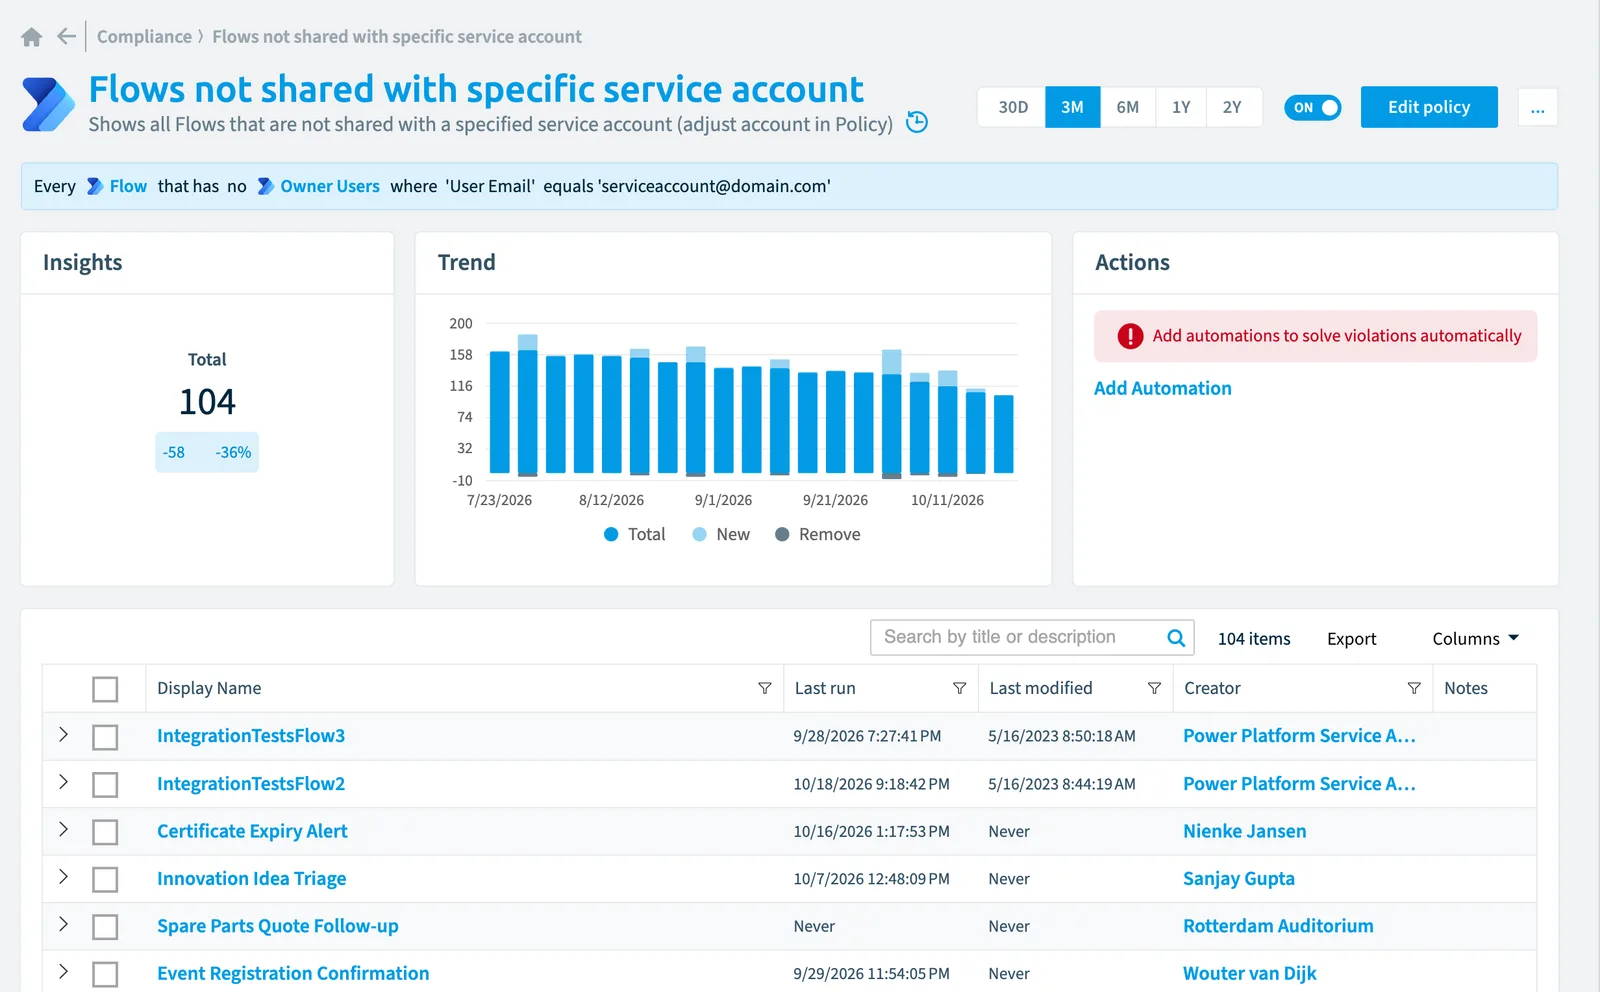Click the 10/18/2026 9:18:42 PM last run cell
Viewport: 1600px width, 992px height.
(x=872, y=784)
